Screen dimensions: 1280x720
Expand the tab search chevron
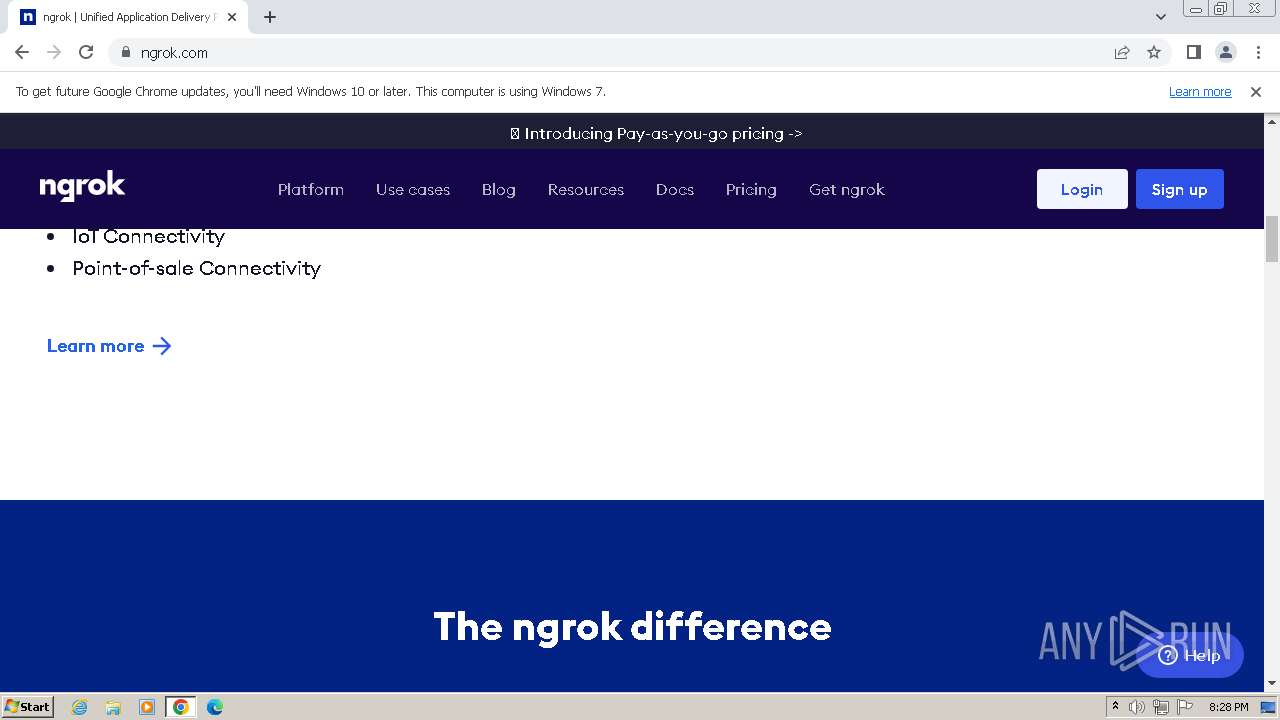(1161, 17)
